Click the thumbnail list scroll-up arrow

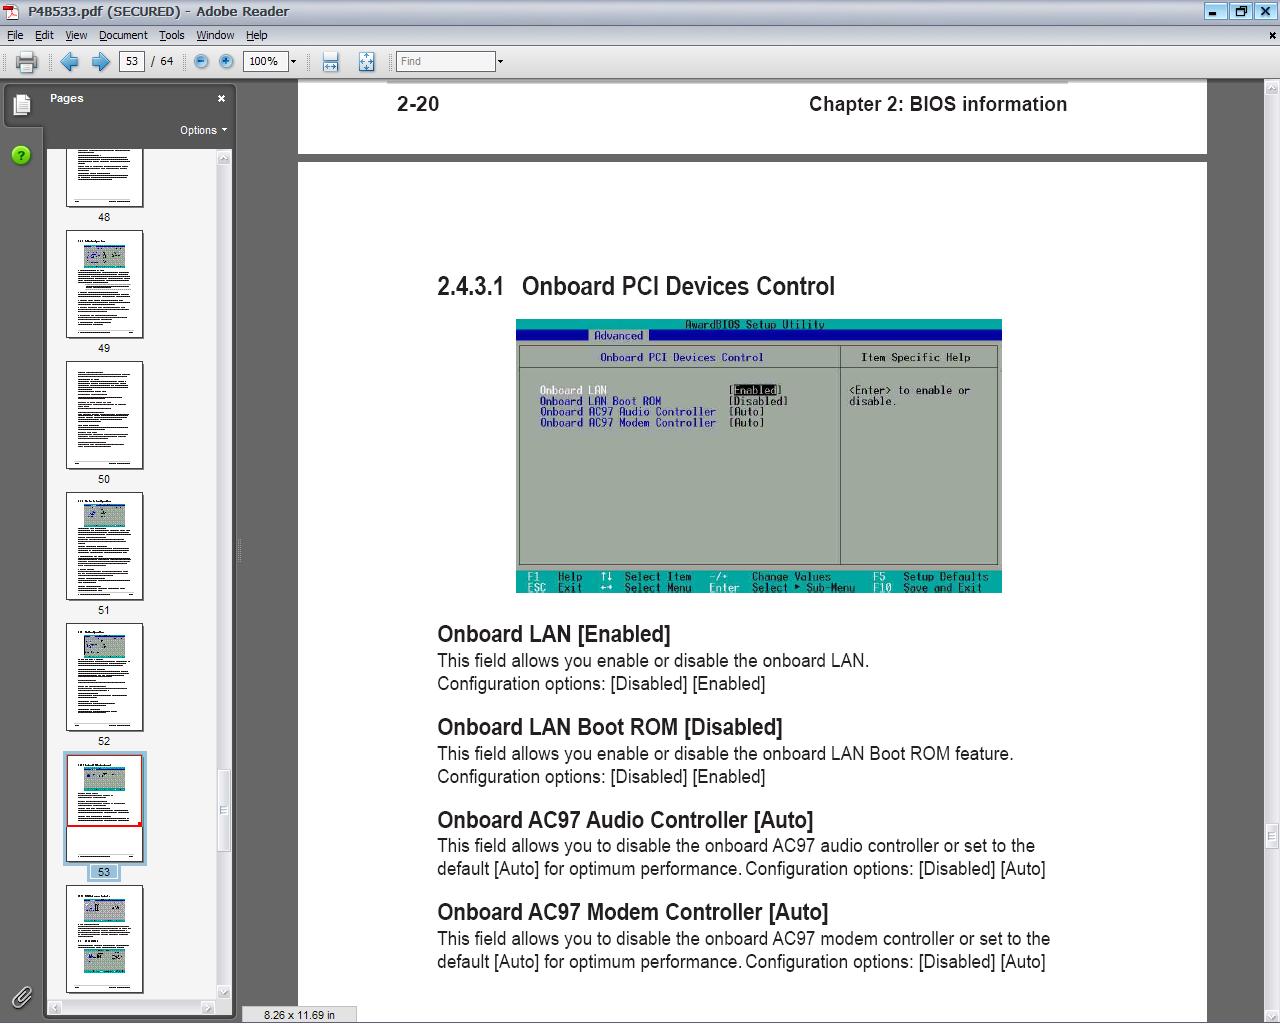pyautogui.click(x=224, y=157)
